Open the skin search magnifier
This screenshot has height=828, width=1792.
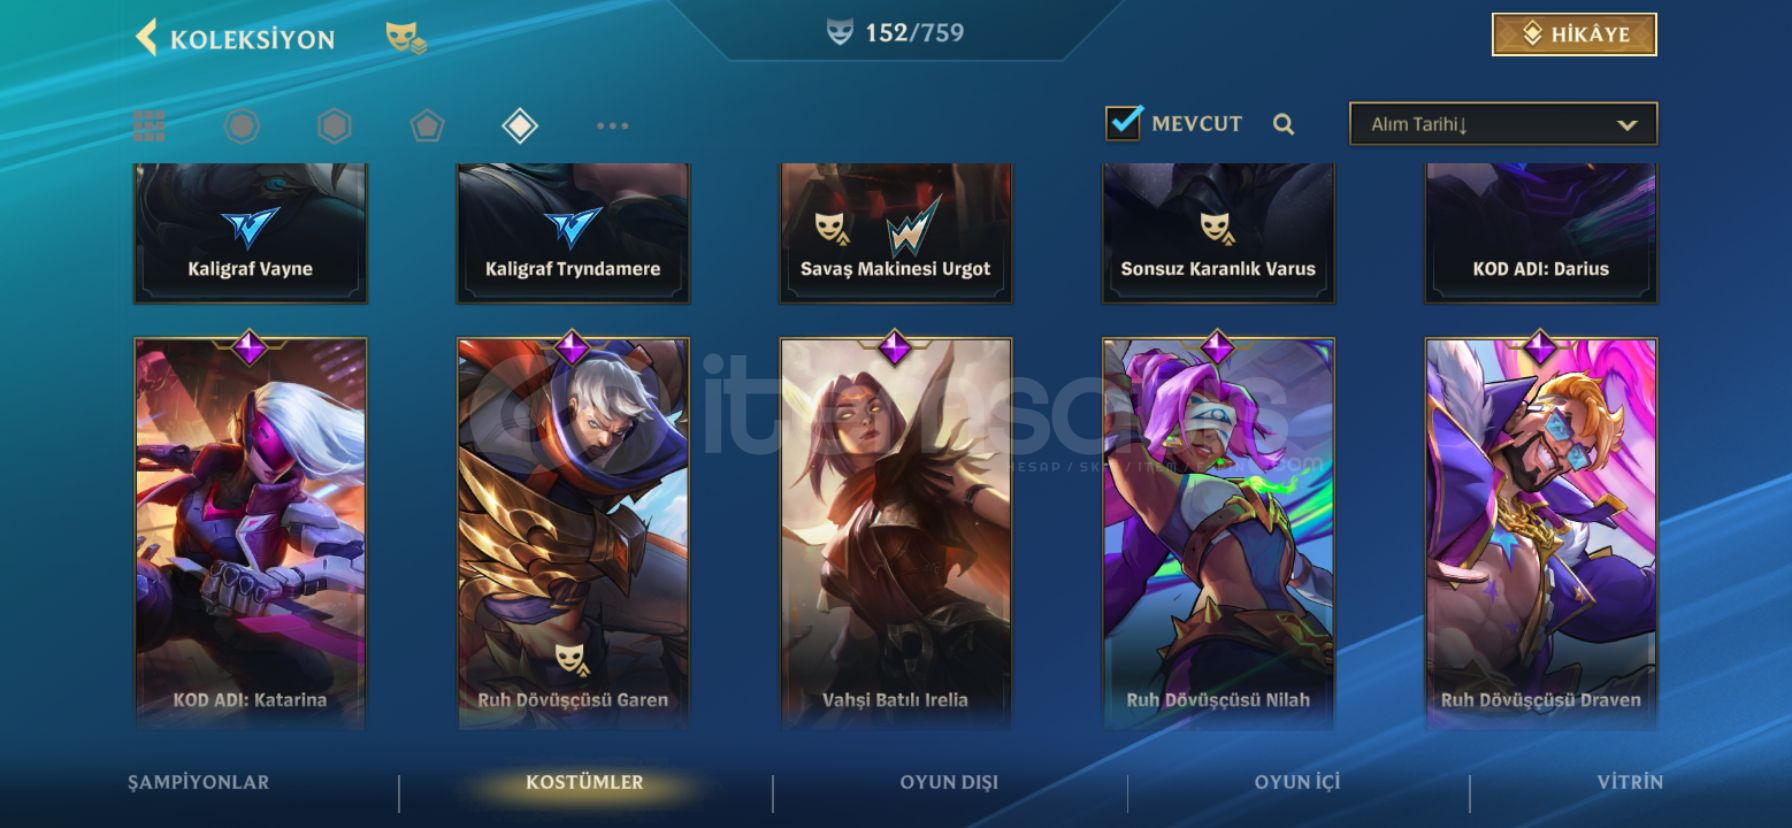coord(1284,124)
